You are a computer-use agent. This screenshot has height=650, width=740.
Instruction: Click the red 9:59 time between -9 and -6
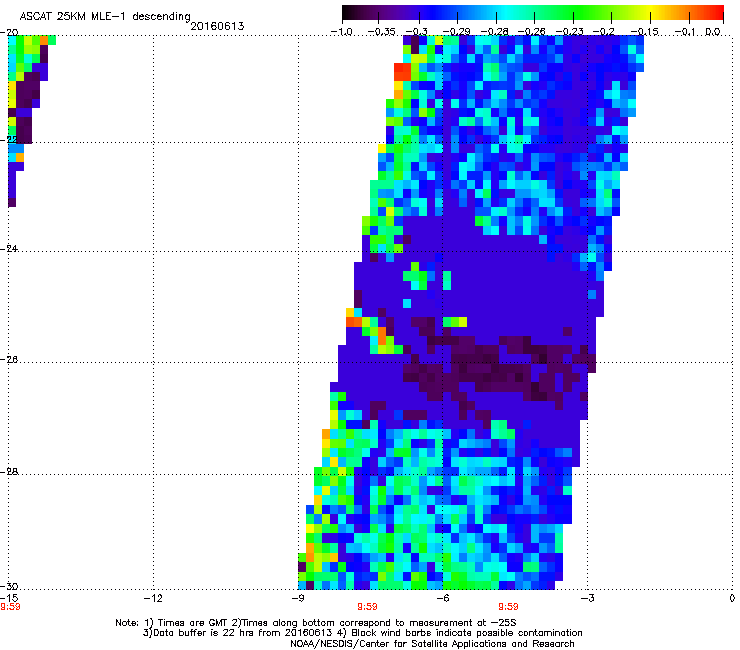(x=367, y=607)
